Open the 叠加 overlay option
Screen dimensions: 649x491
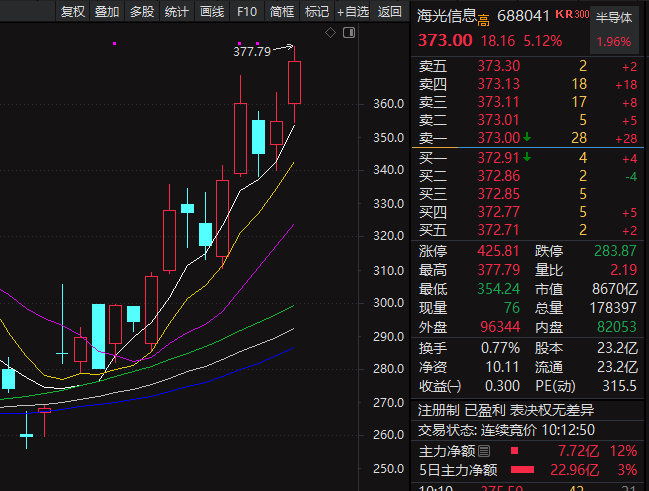[x=107, y=12]
